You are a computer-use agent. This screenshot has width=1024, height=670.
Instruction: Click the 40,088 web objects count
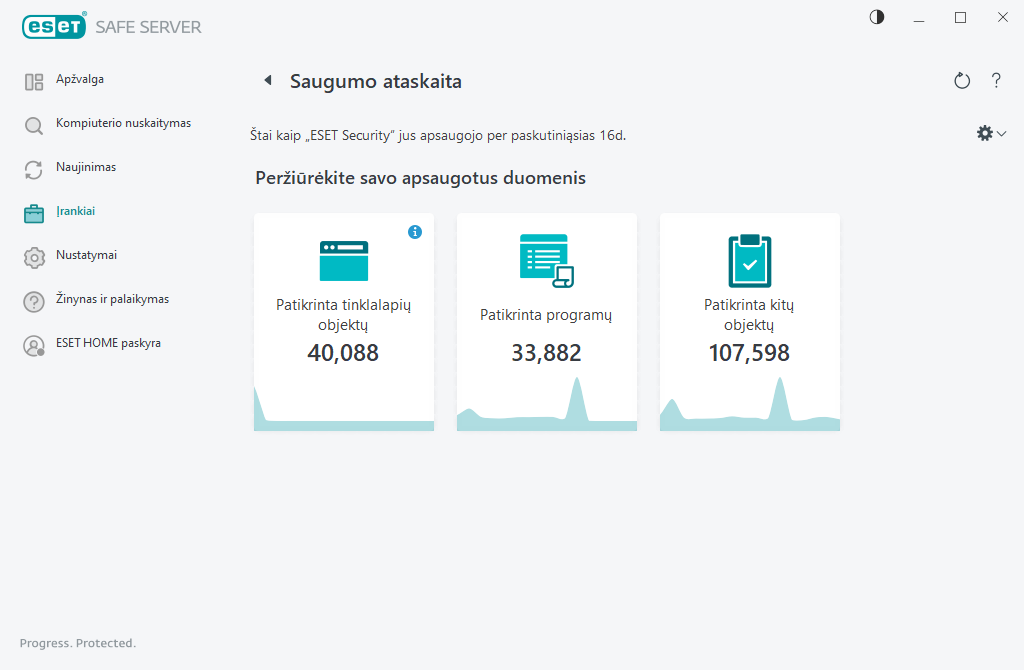tap(343, 353)
